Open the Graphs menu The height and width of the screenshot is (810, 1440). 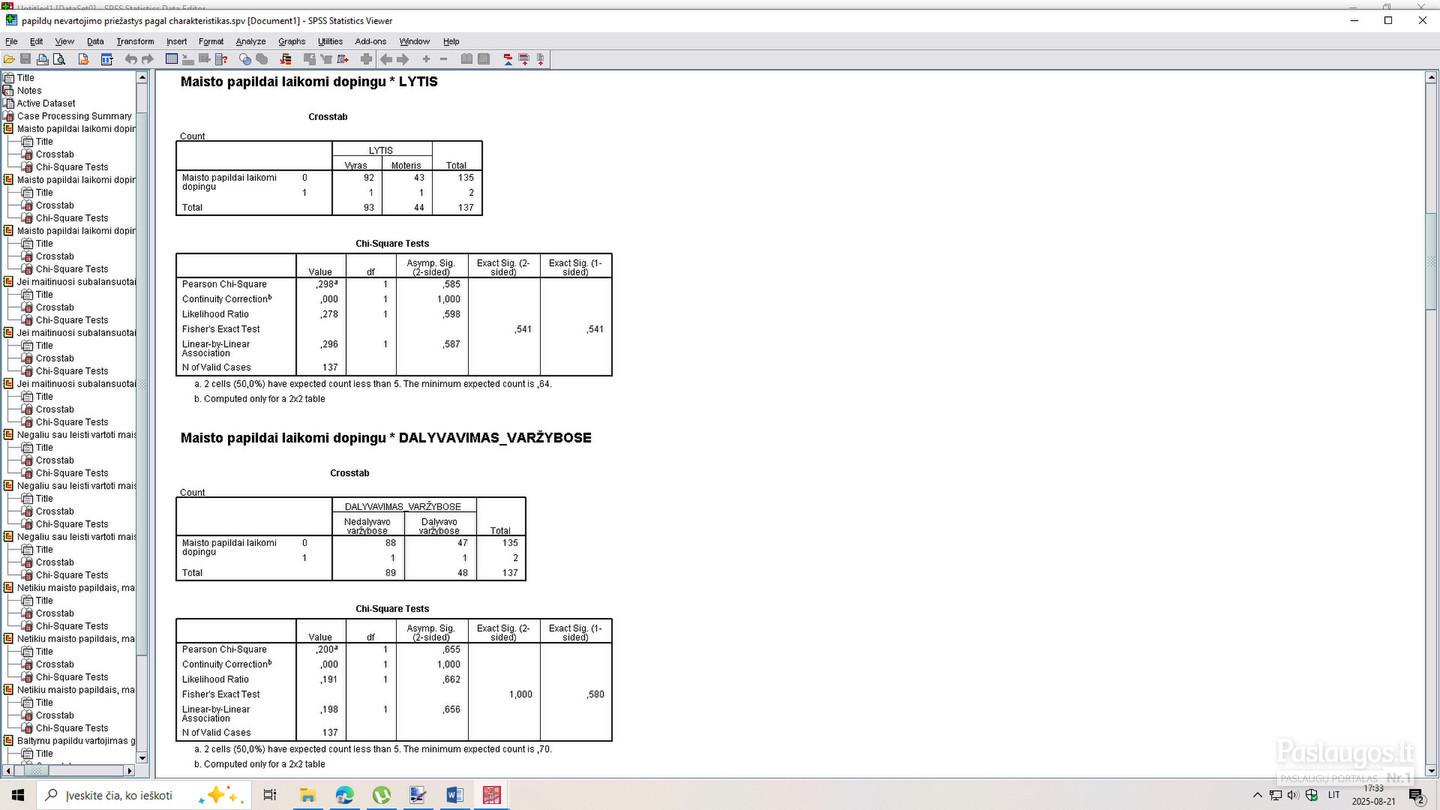(292, 42)
